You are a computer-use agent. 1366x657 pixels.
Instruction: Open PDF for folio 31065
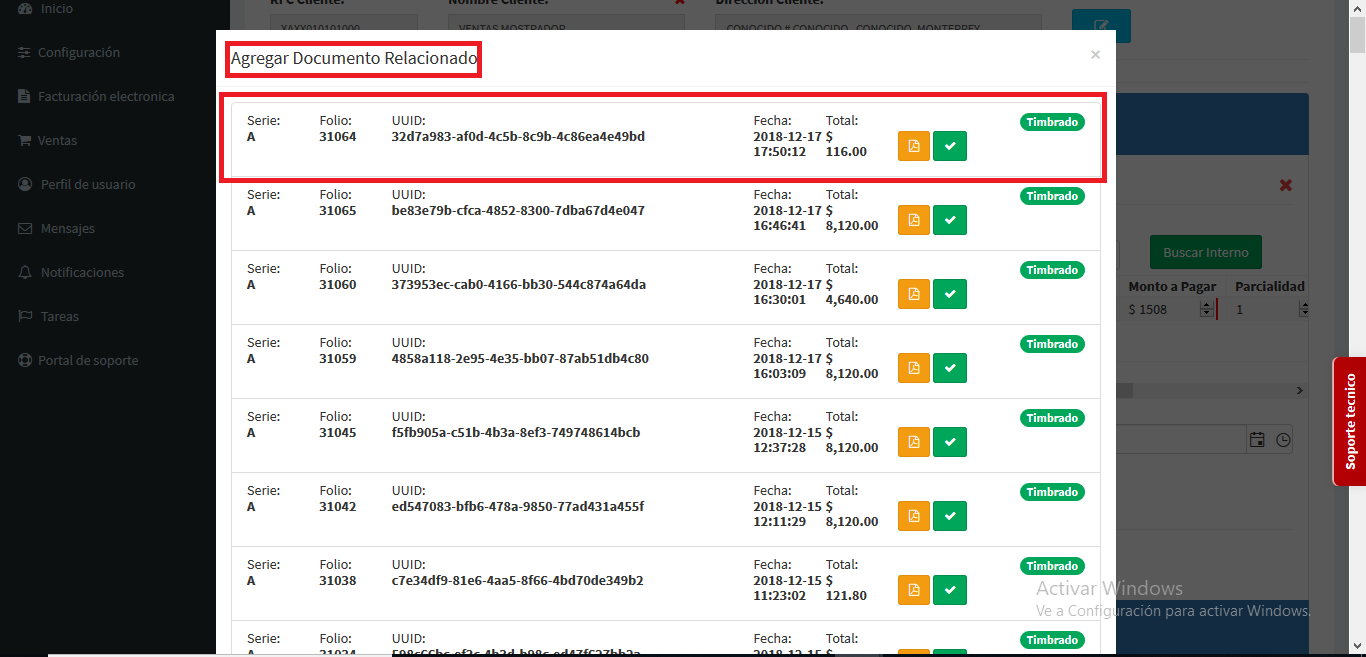coord(913,220)
